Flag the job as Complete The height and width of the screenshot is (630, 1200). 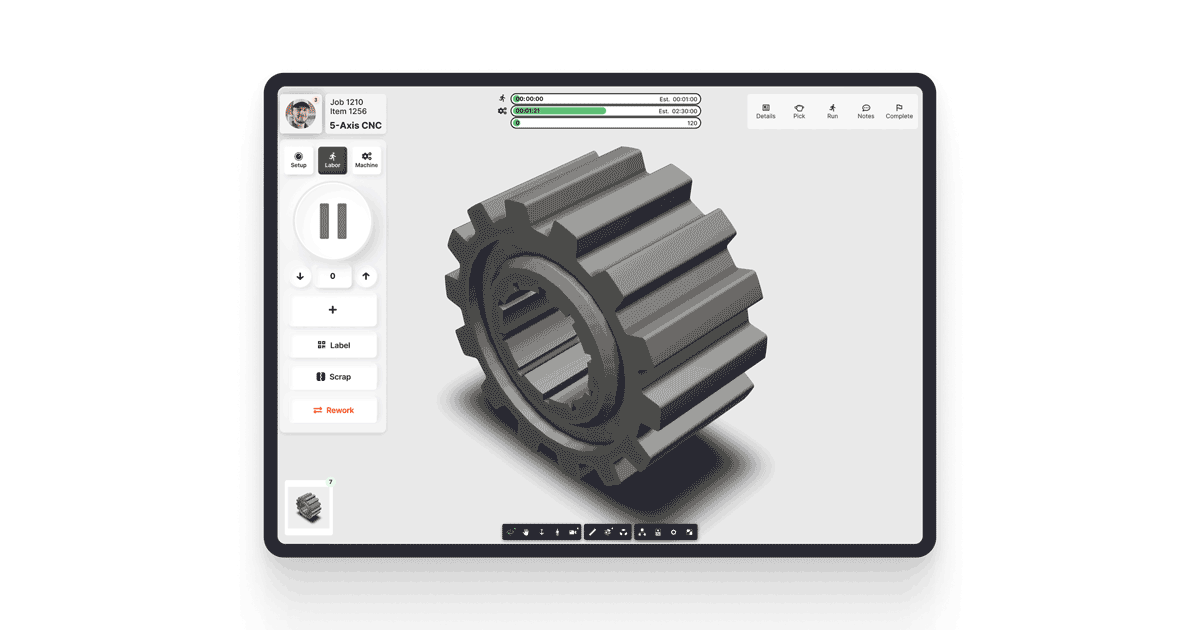(x=898, y=110)
